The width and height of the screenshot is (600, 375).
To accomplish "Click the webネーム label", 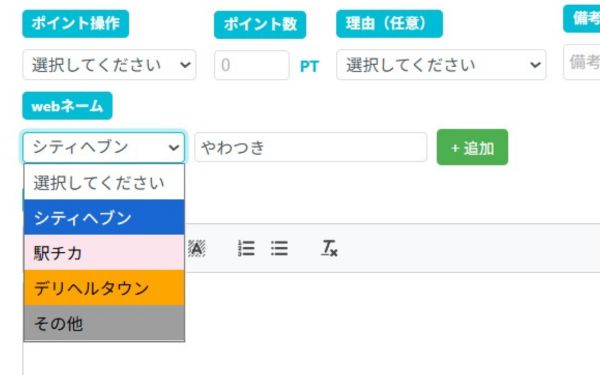I will tap(67, 106).
